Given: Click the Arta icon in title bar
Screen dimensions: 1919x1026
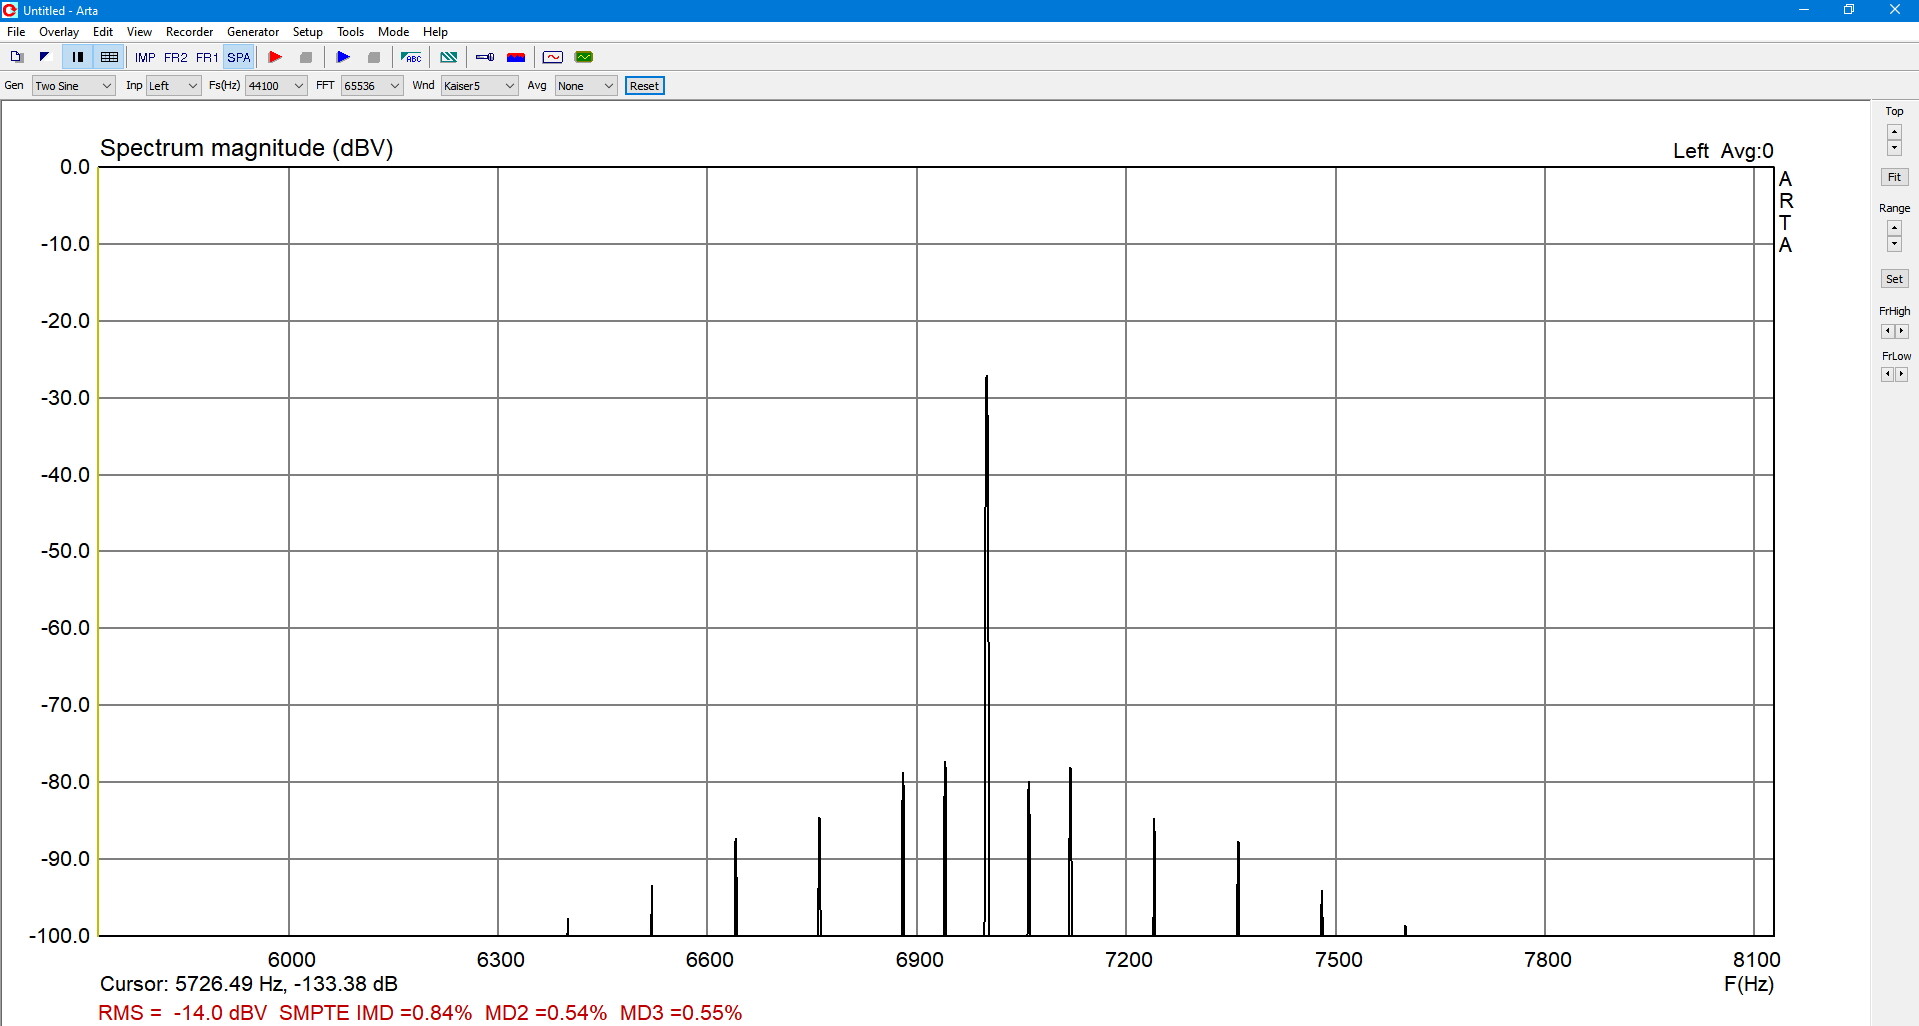Looking at the screenshot, I should [x=10, y=10].
